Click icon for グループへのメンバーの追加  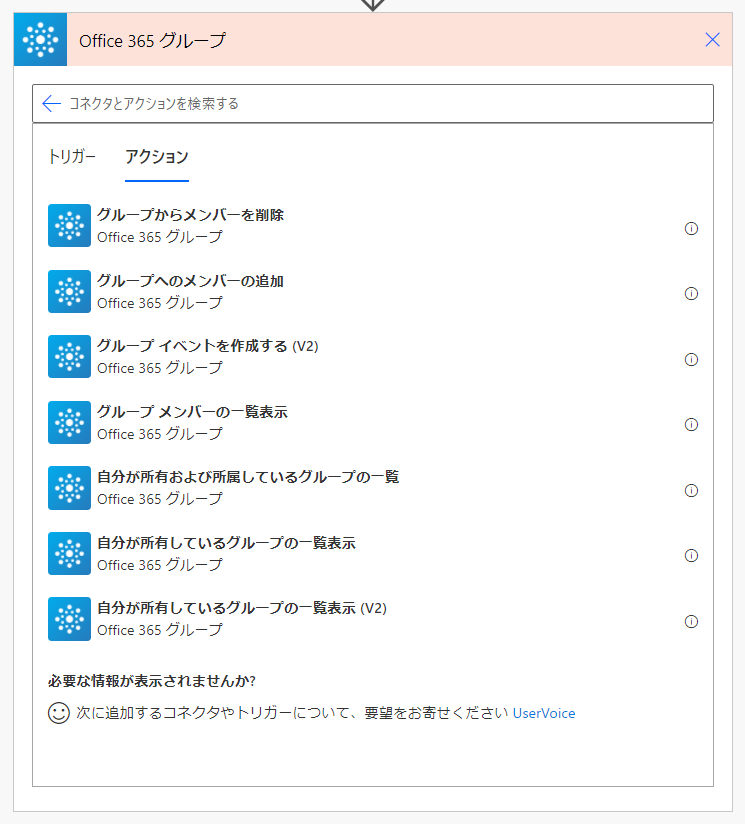[69, 292]
